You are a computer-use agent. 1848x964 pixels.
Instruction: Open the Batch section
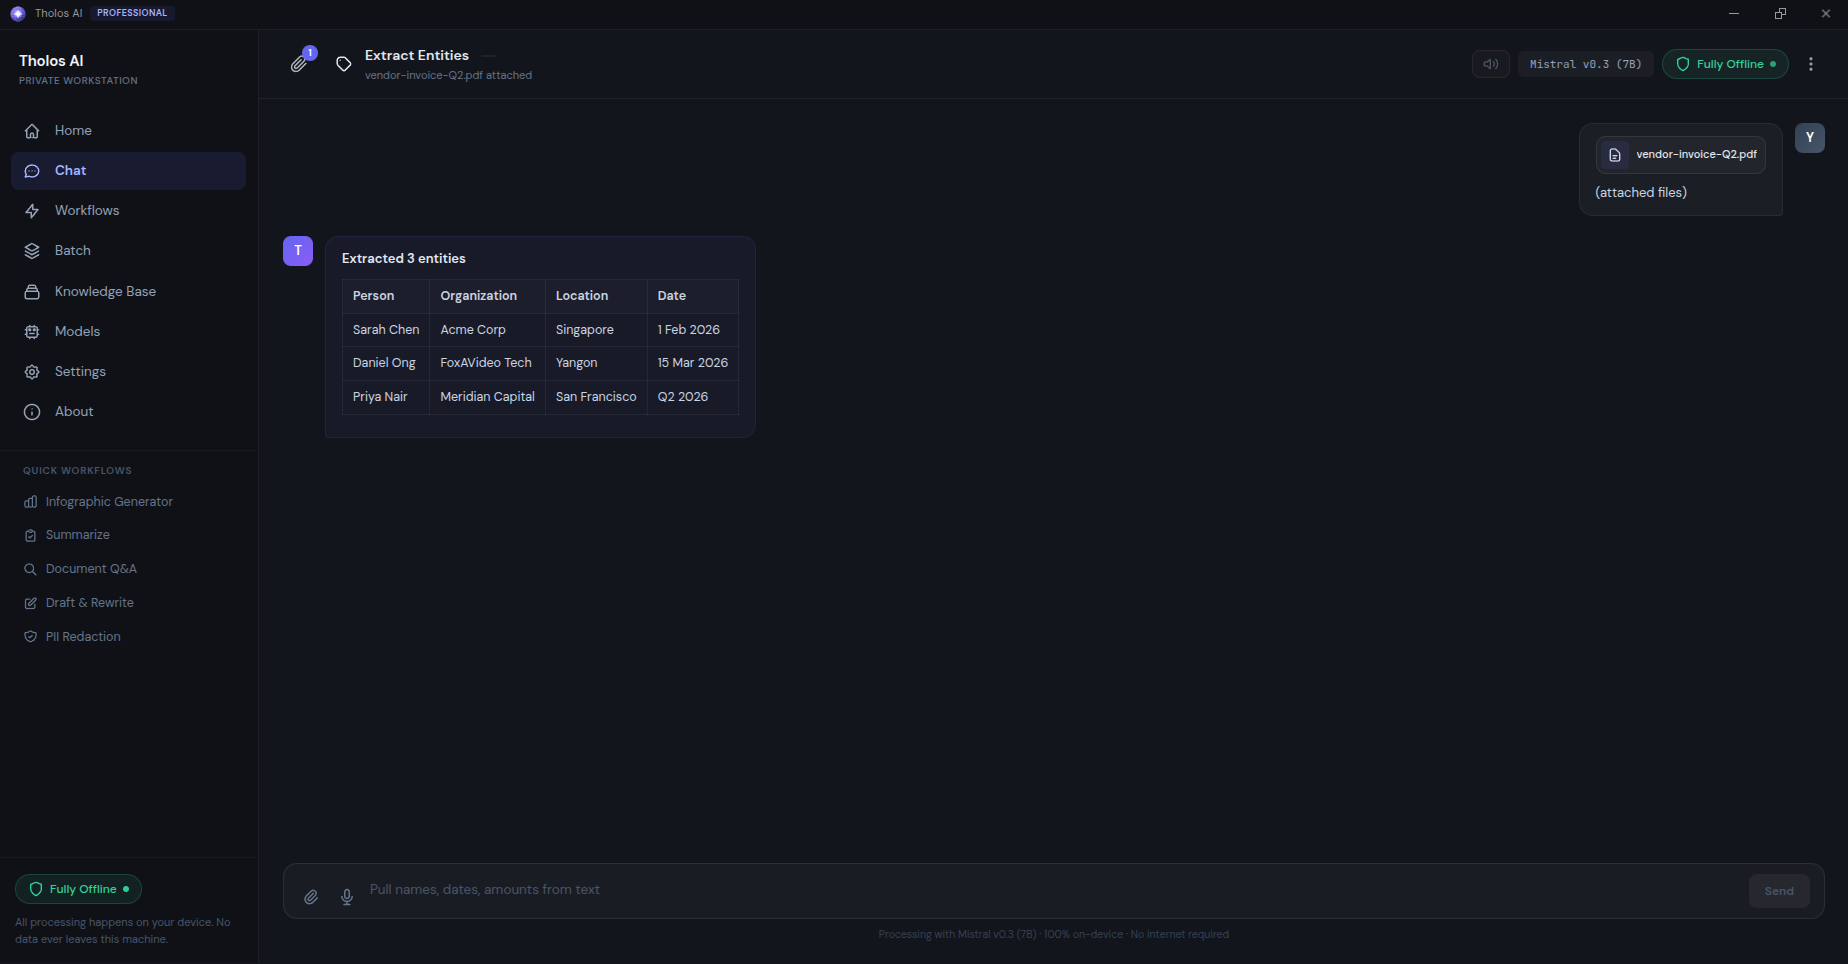pos(128,251)
